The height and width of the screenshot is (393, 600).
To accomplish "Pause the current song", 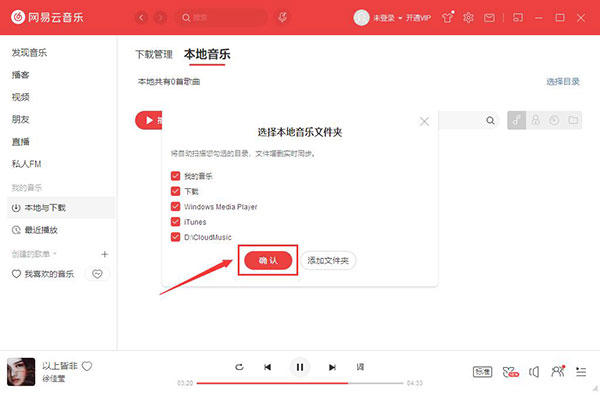I will (300, 367).
